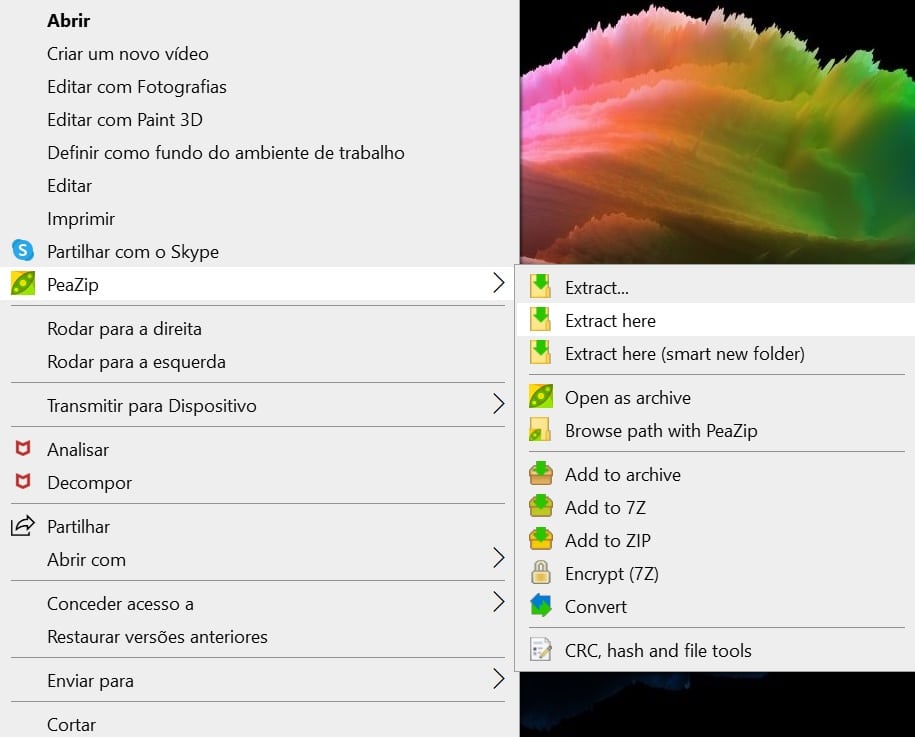Choose Open as archive
Image resolution: width=915 pixels, height=737 pixels.
(628, 397)
